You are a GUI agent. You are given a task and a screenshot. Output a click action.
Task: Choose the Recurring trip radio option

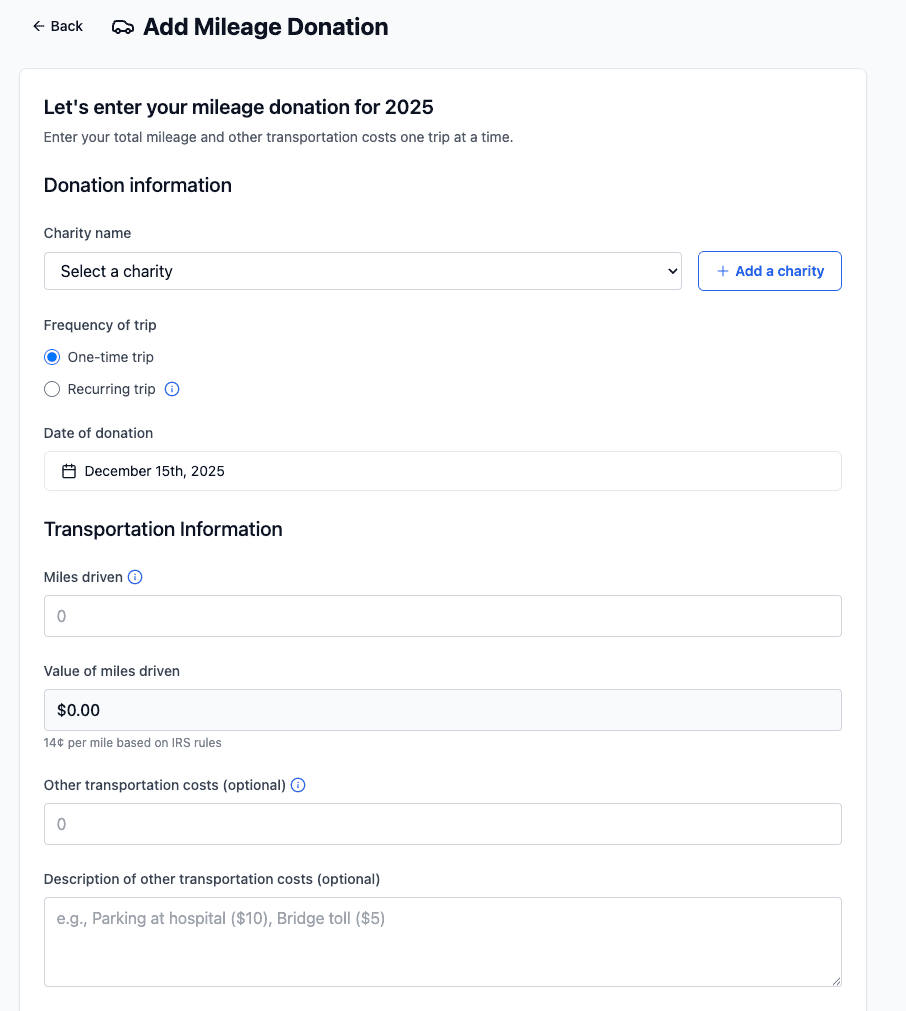pos(52,389)
